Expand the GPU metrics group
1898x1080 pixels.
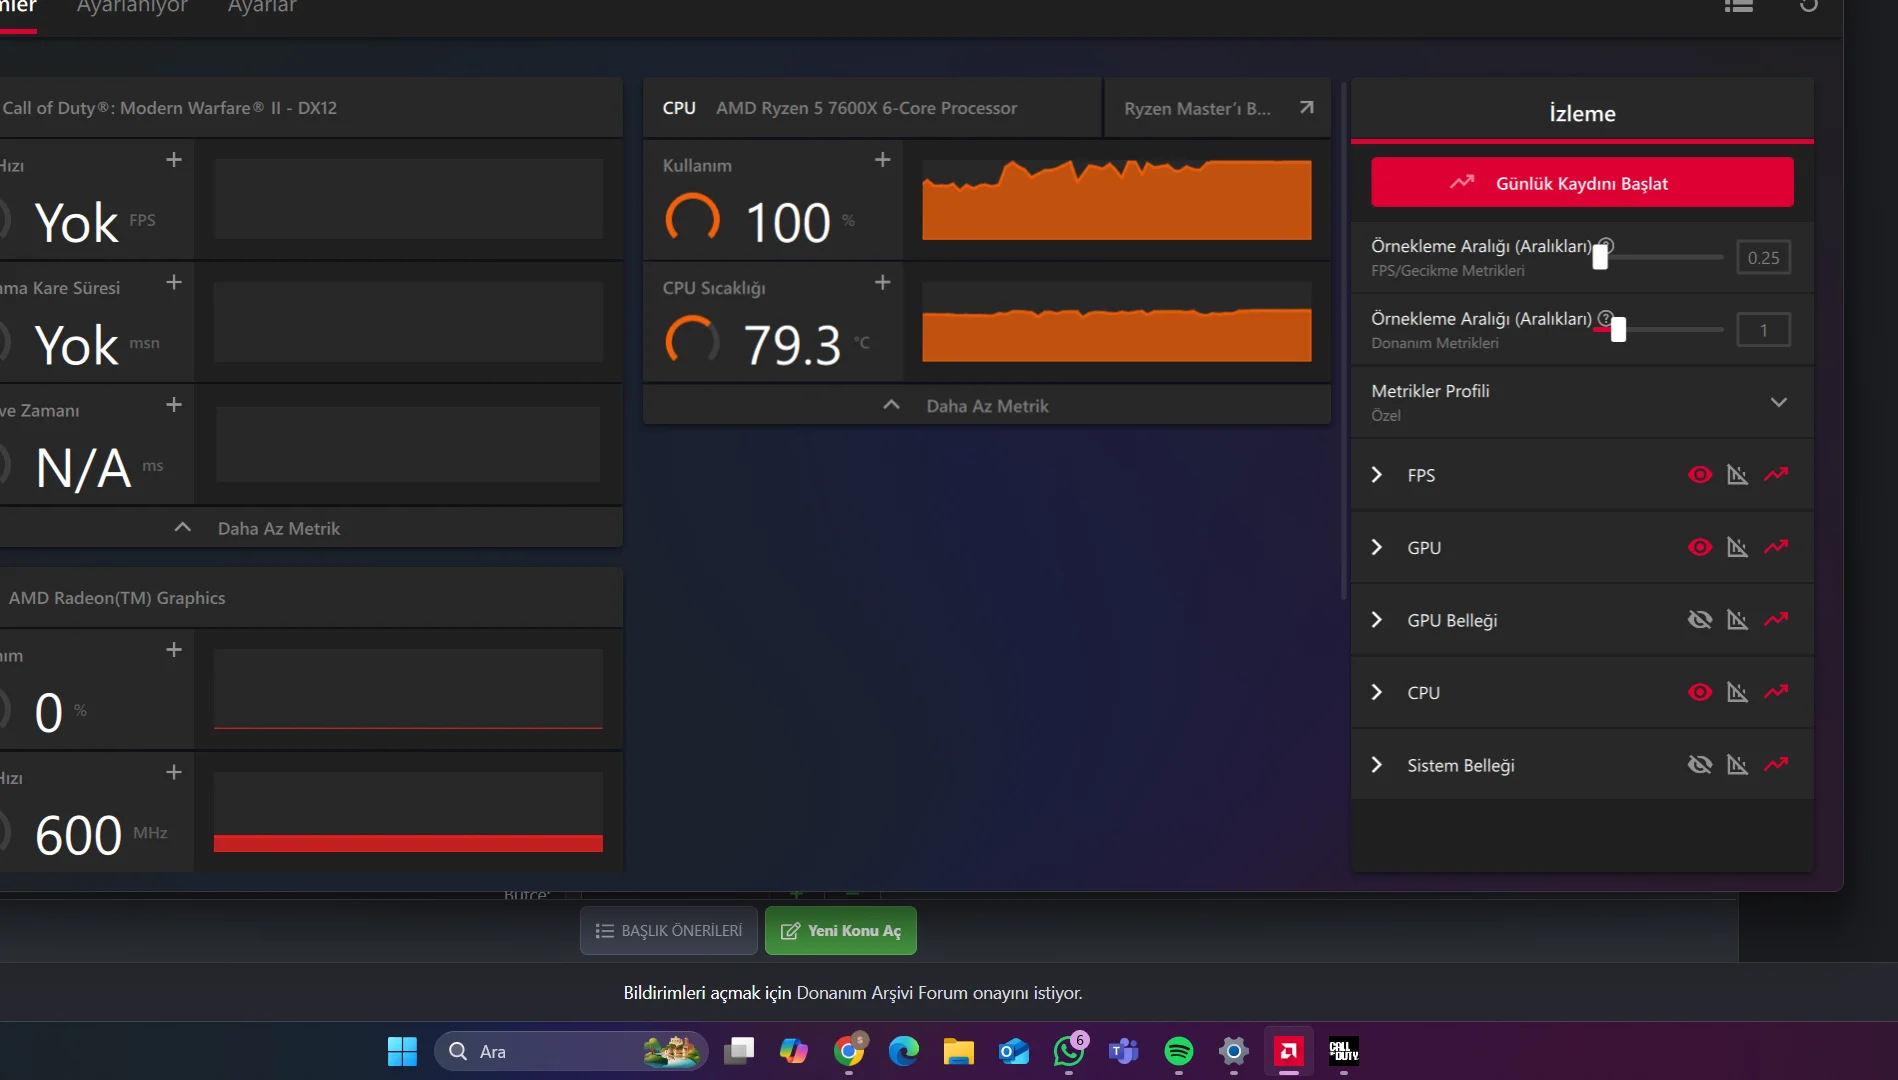(1377, 547)
